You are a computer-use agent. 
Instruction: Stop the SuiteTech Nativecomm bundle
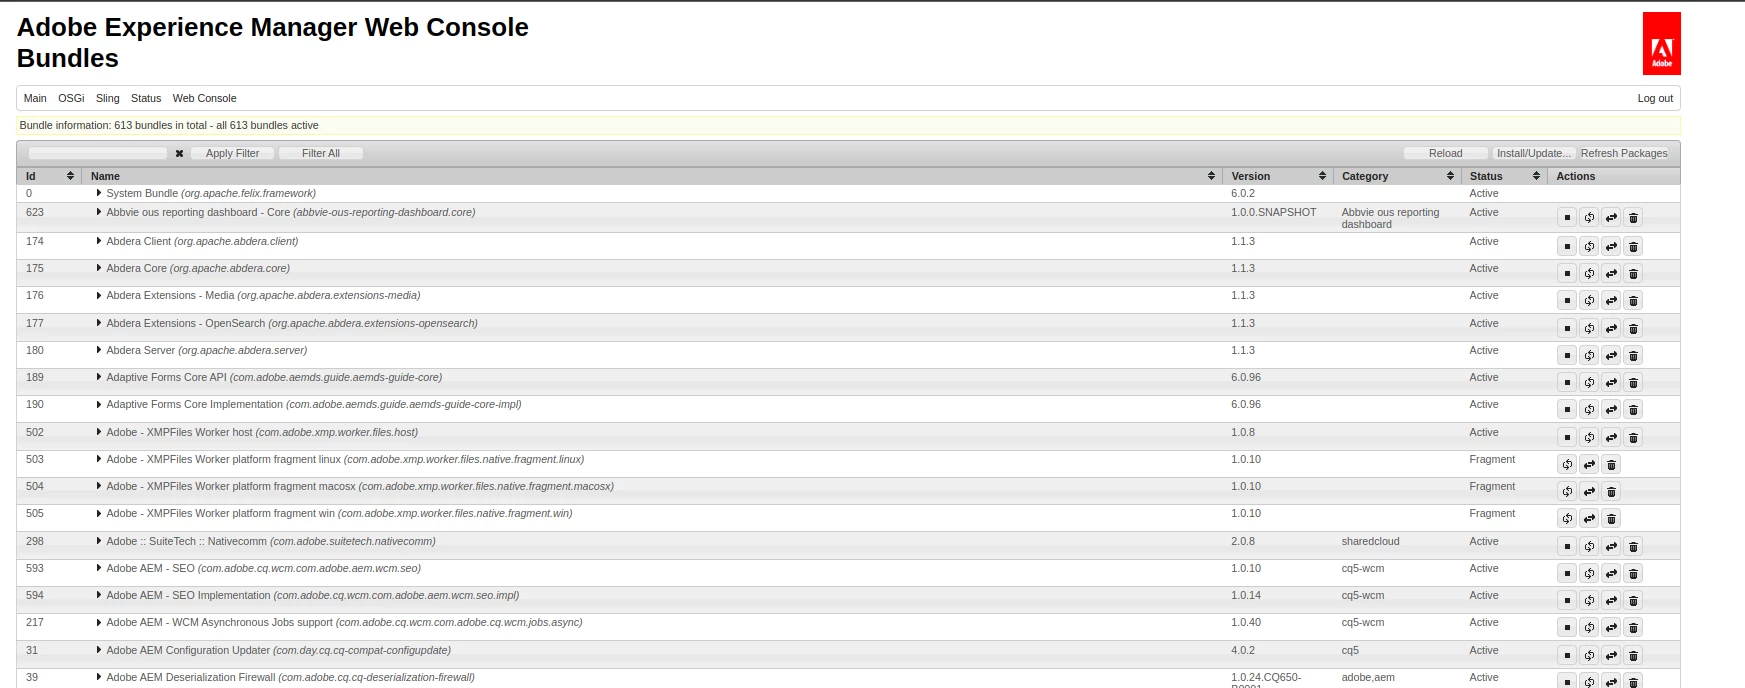[x=1567, y=547]
